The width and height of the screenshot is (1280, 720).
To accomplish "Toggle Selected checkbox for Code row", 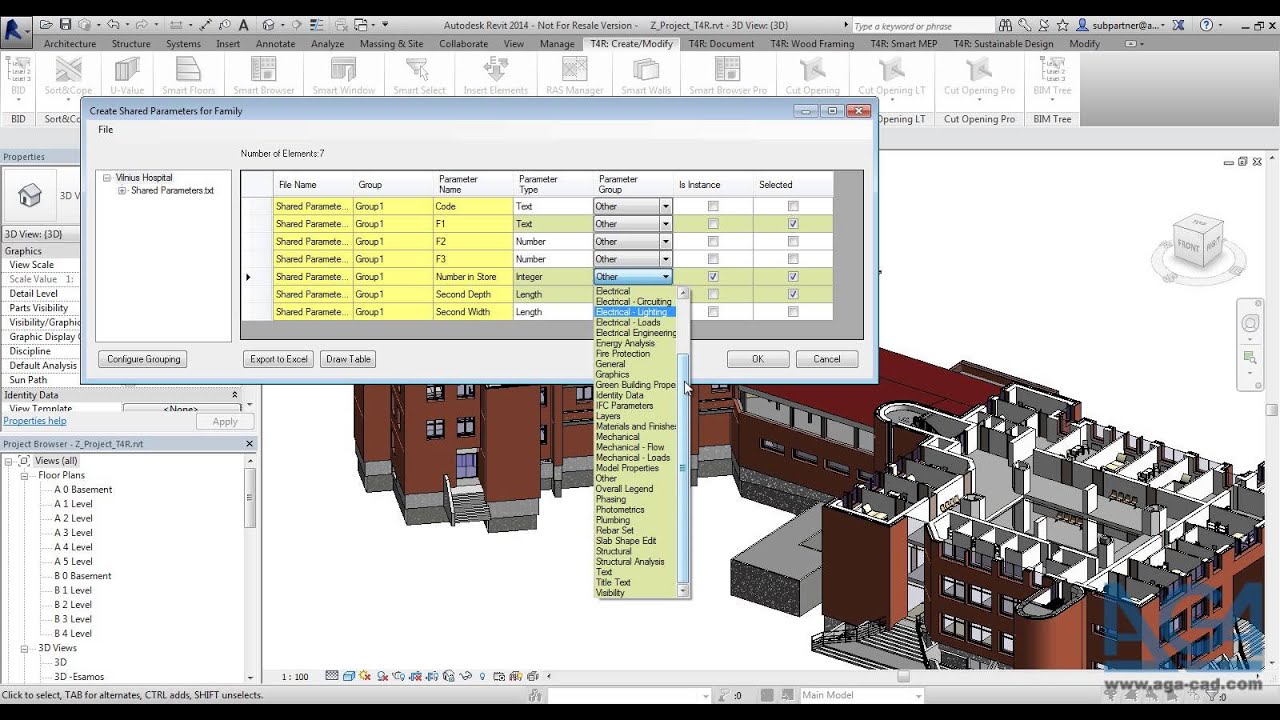I will [x=793, y=207].
